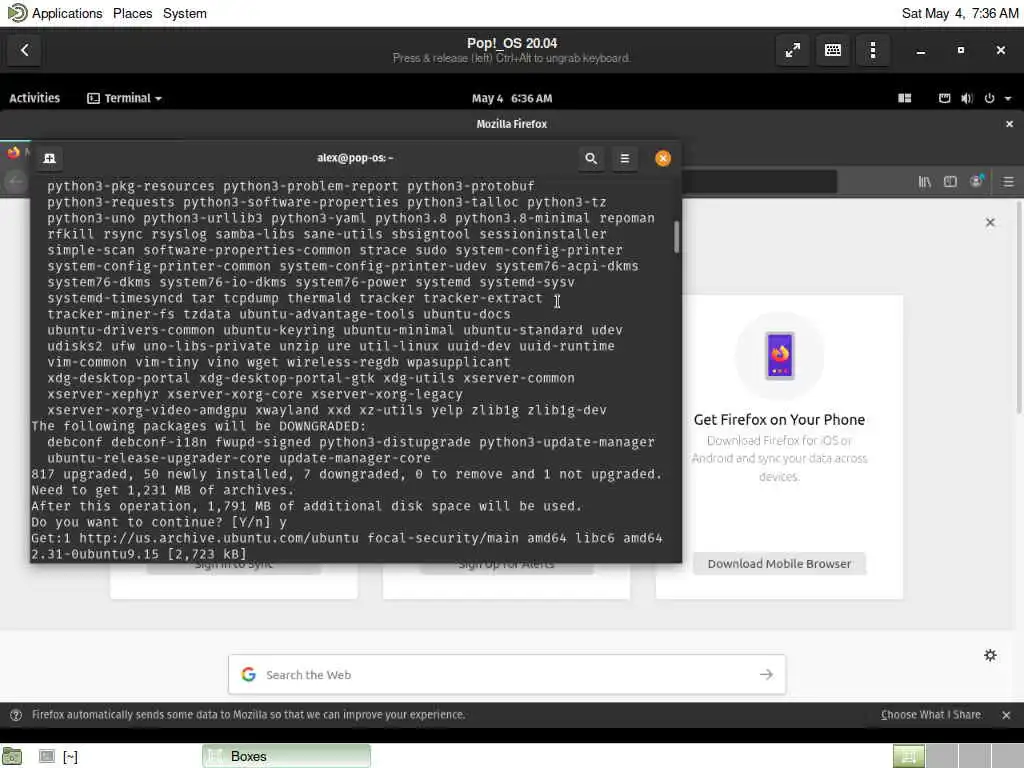Click 'Do you want to continue? [Y/n] y' line
This screenshot has width=1024, height=768.
[159, 522]
